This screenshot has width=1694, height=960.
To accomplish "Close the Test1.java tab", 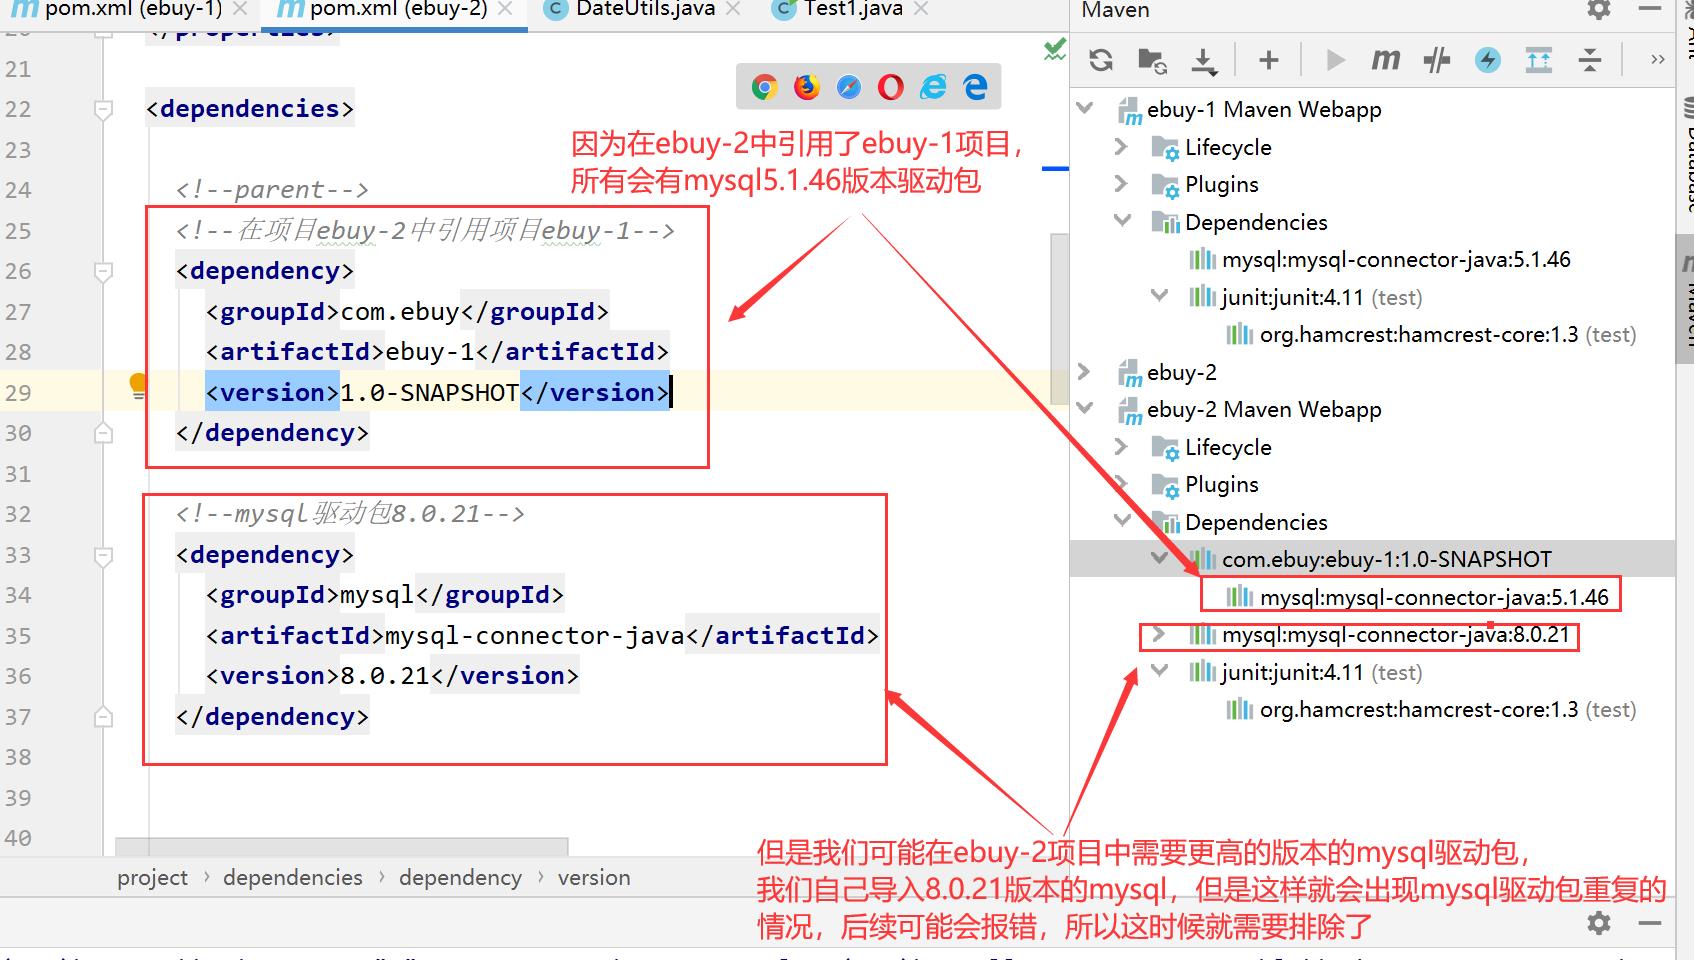I will click(921, 10).
